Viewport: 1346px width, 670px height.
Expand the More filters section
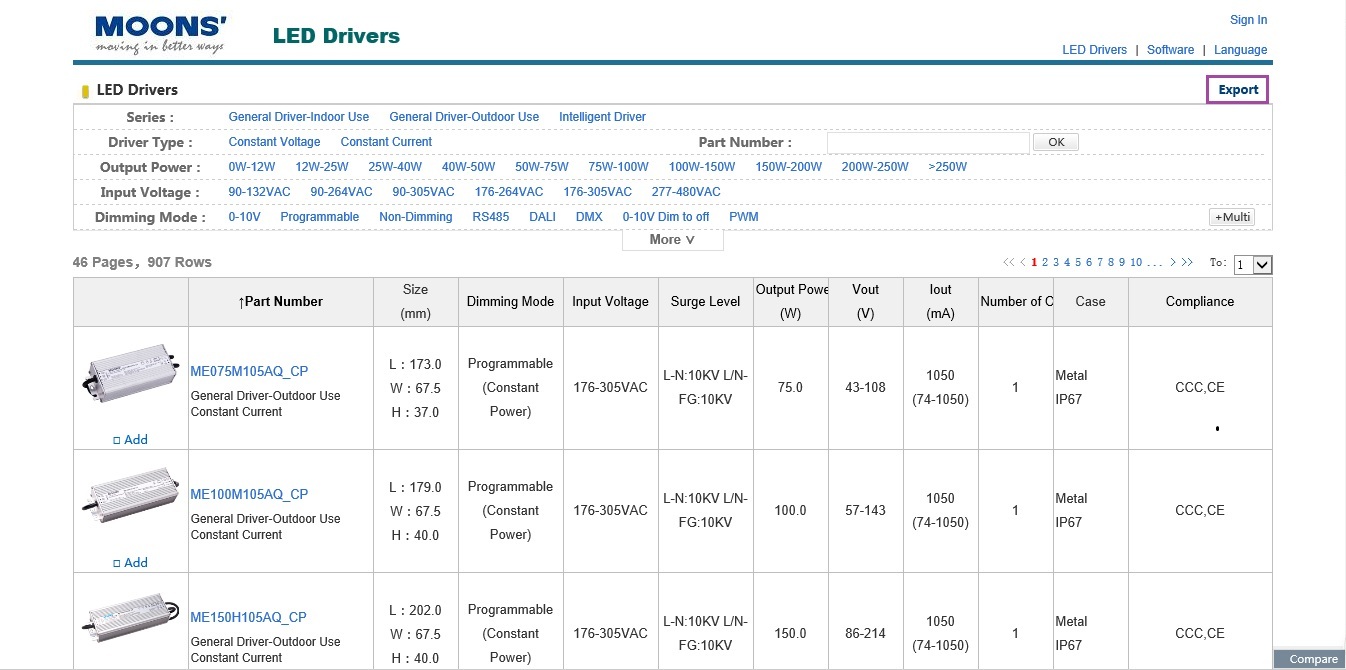[x=672, y=240]
